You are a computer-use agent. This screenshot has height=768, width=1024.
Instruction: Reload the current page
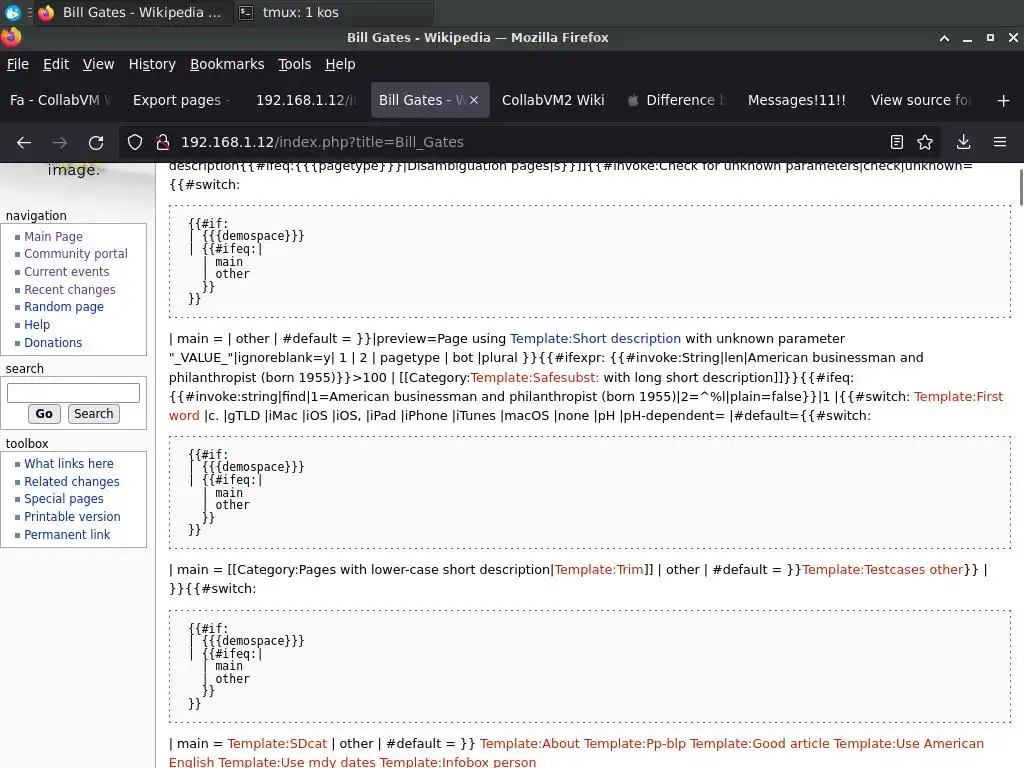tap(96, 142)
